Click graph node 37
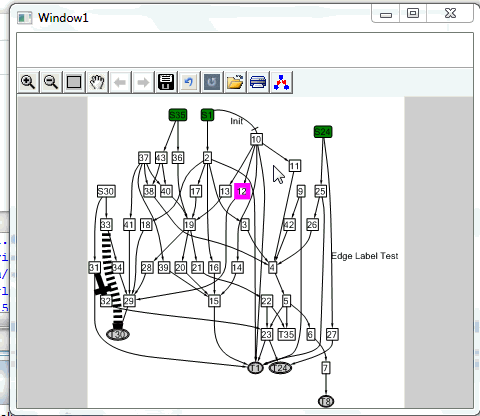Screen dimensions: 480x416 coord(144,158)
